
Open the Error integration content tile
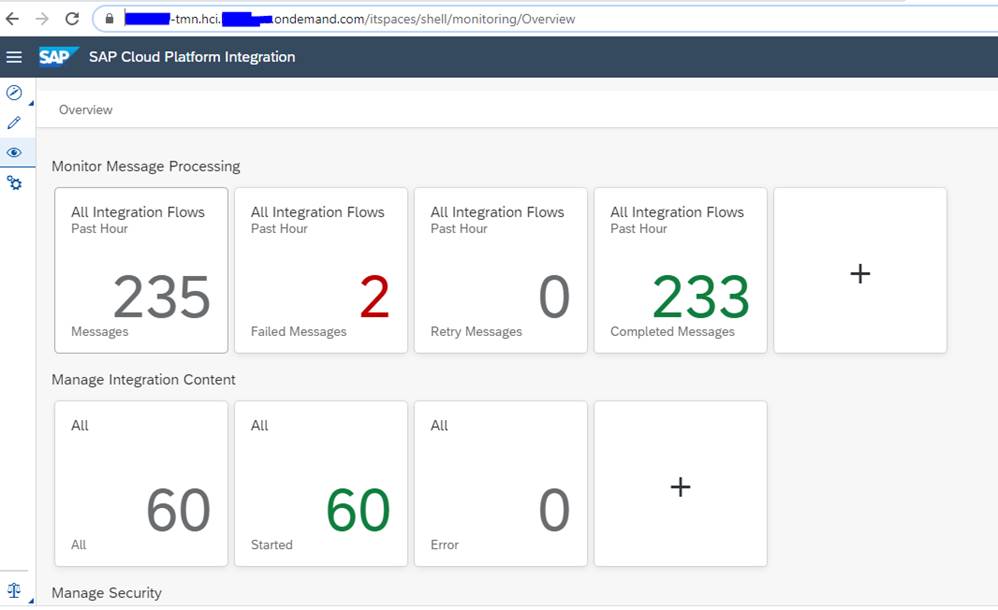pyautogui.click(x=501, y=483)
